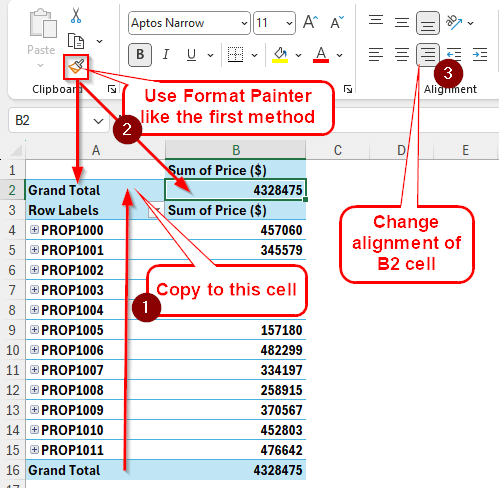Click the Increase Font Size icon

(311, 23)
